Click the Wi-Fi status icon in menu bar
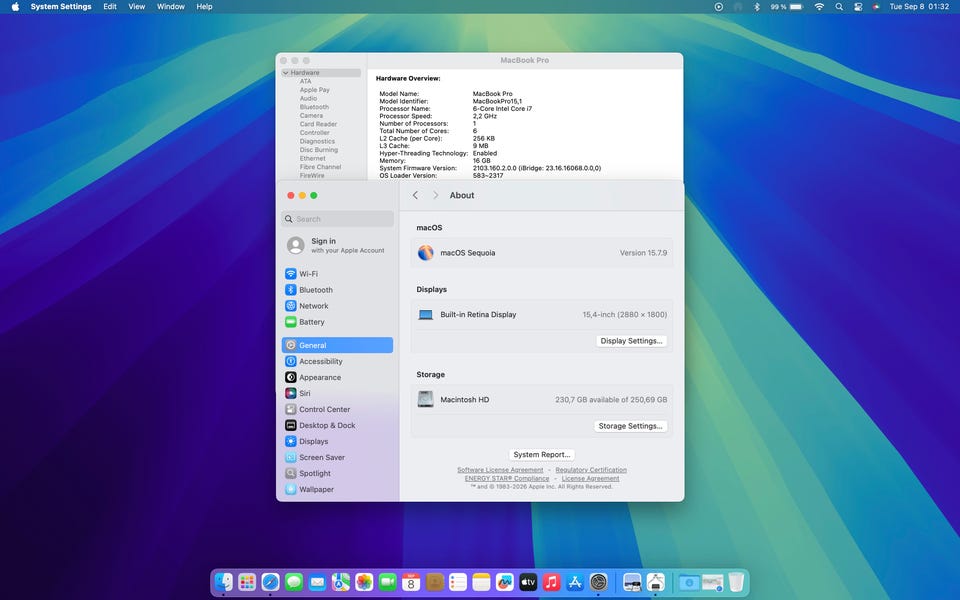The image size is (960, 600). click(819, 7)
